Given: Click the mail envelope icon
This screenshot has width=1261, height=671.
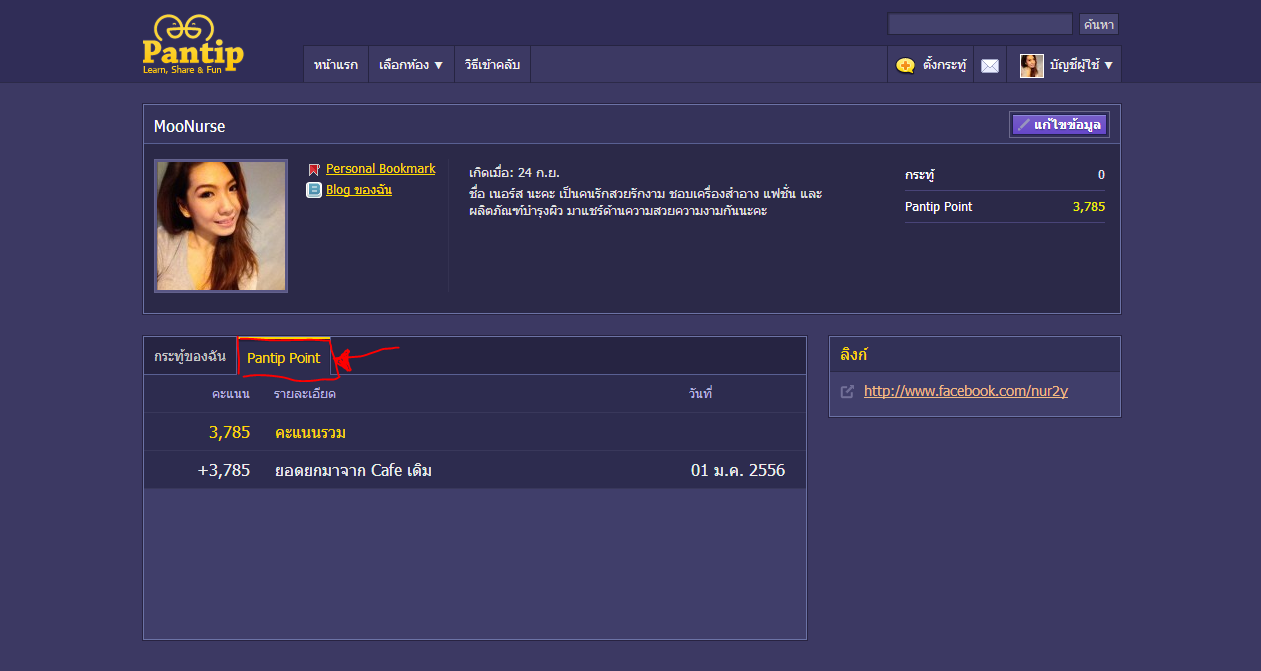Looking at the screenshot, I should 990,65.
